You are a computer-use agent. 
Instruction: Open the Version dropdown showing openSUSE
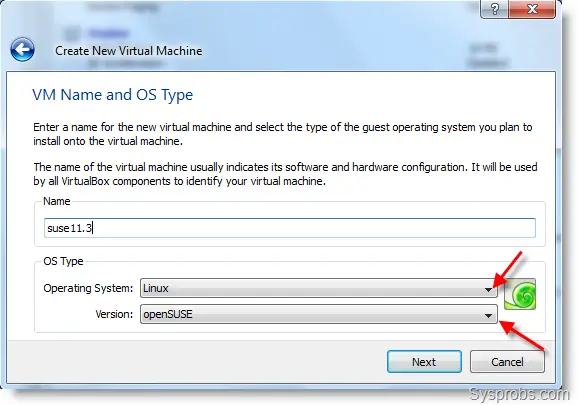[x=318, y=314]
